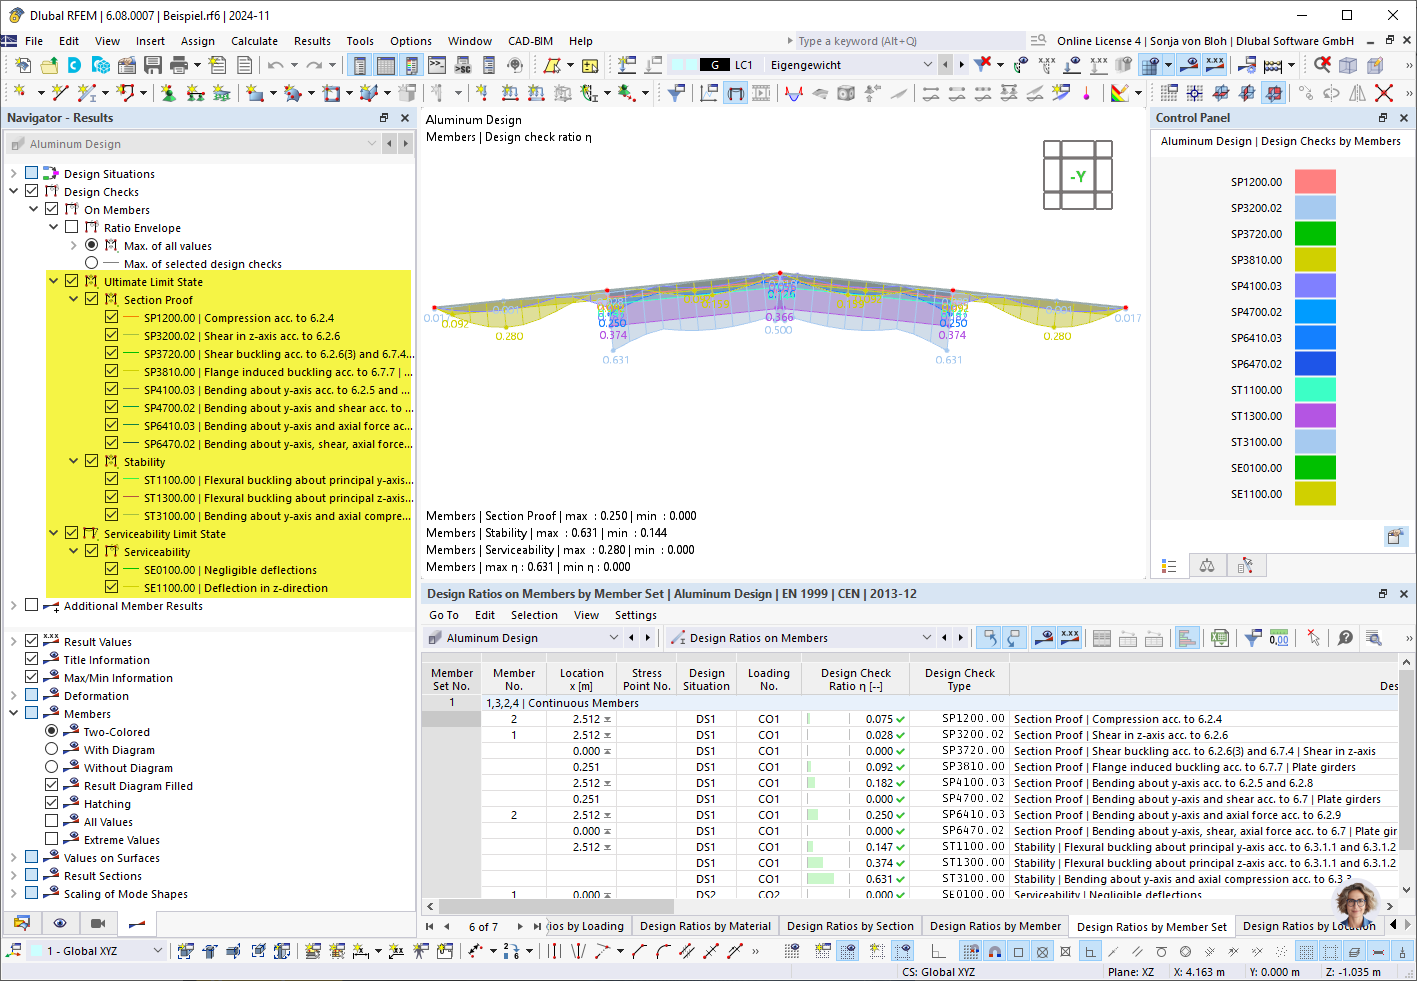
Task: Open the console window icon in toolbar
Action: [437, 65]
